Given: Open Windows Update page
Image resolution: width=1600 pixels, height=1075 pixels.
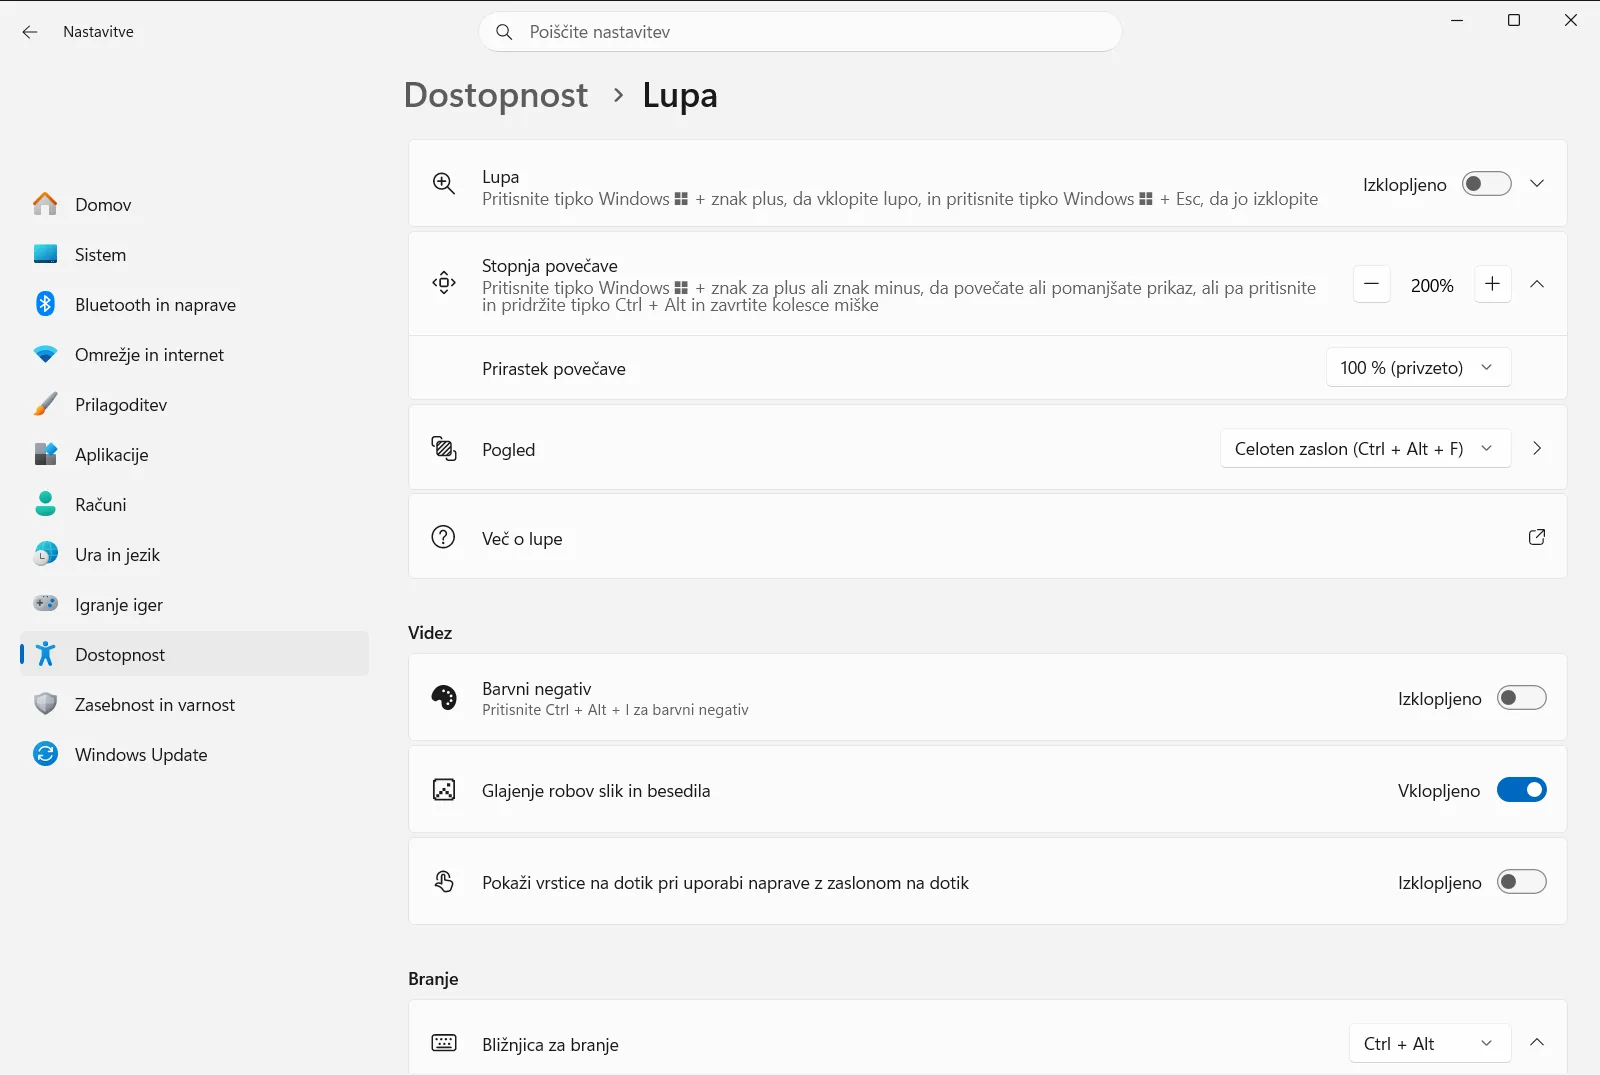Looking at the screenshot, I should pos(195,754).
